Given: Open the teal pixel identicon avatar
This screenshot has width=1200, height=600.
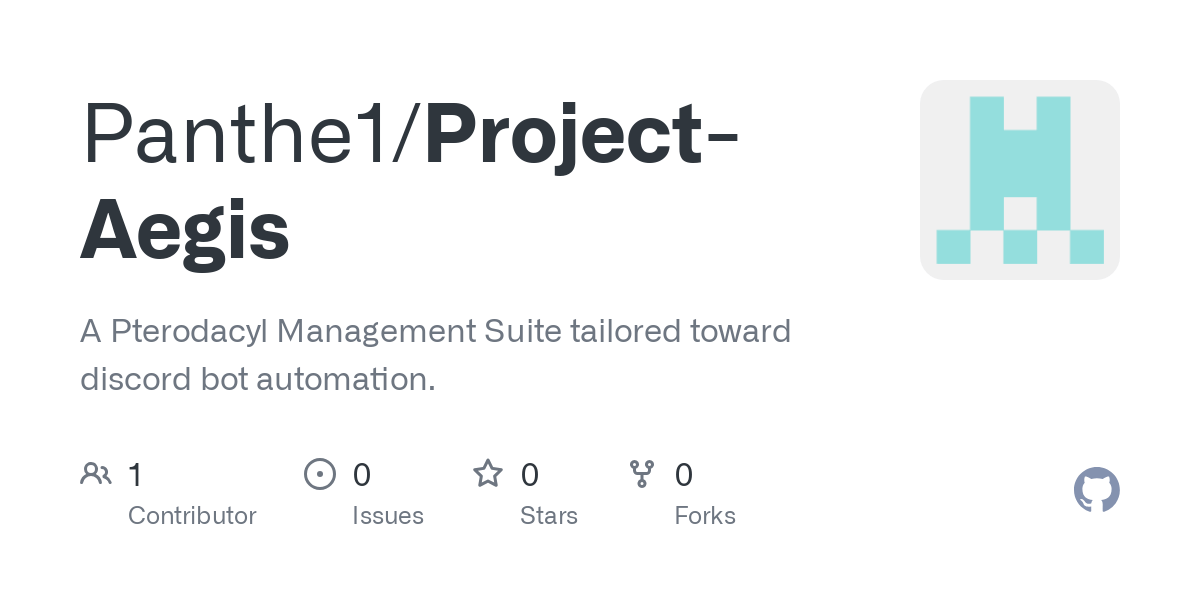Looking at the screenshot, I should (x=1020, y=180).
